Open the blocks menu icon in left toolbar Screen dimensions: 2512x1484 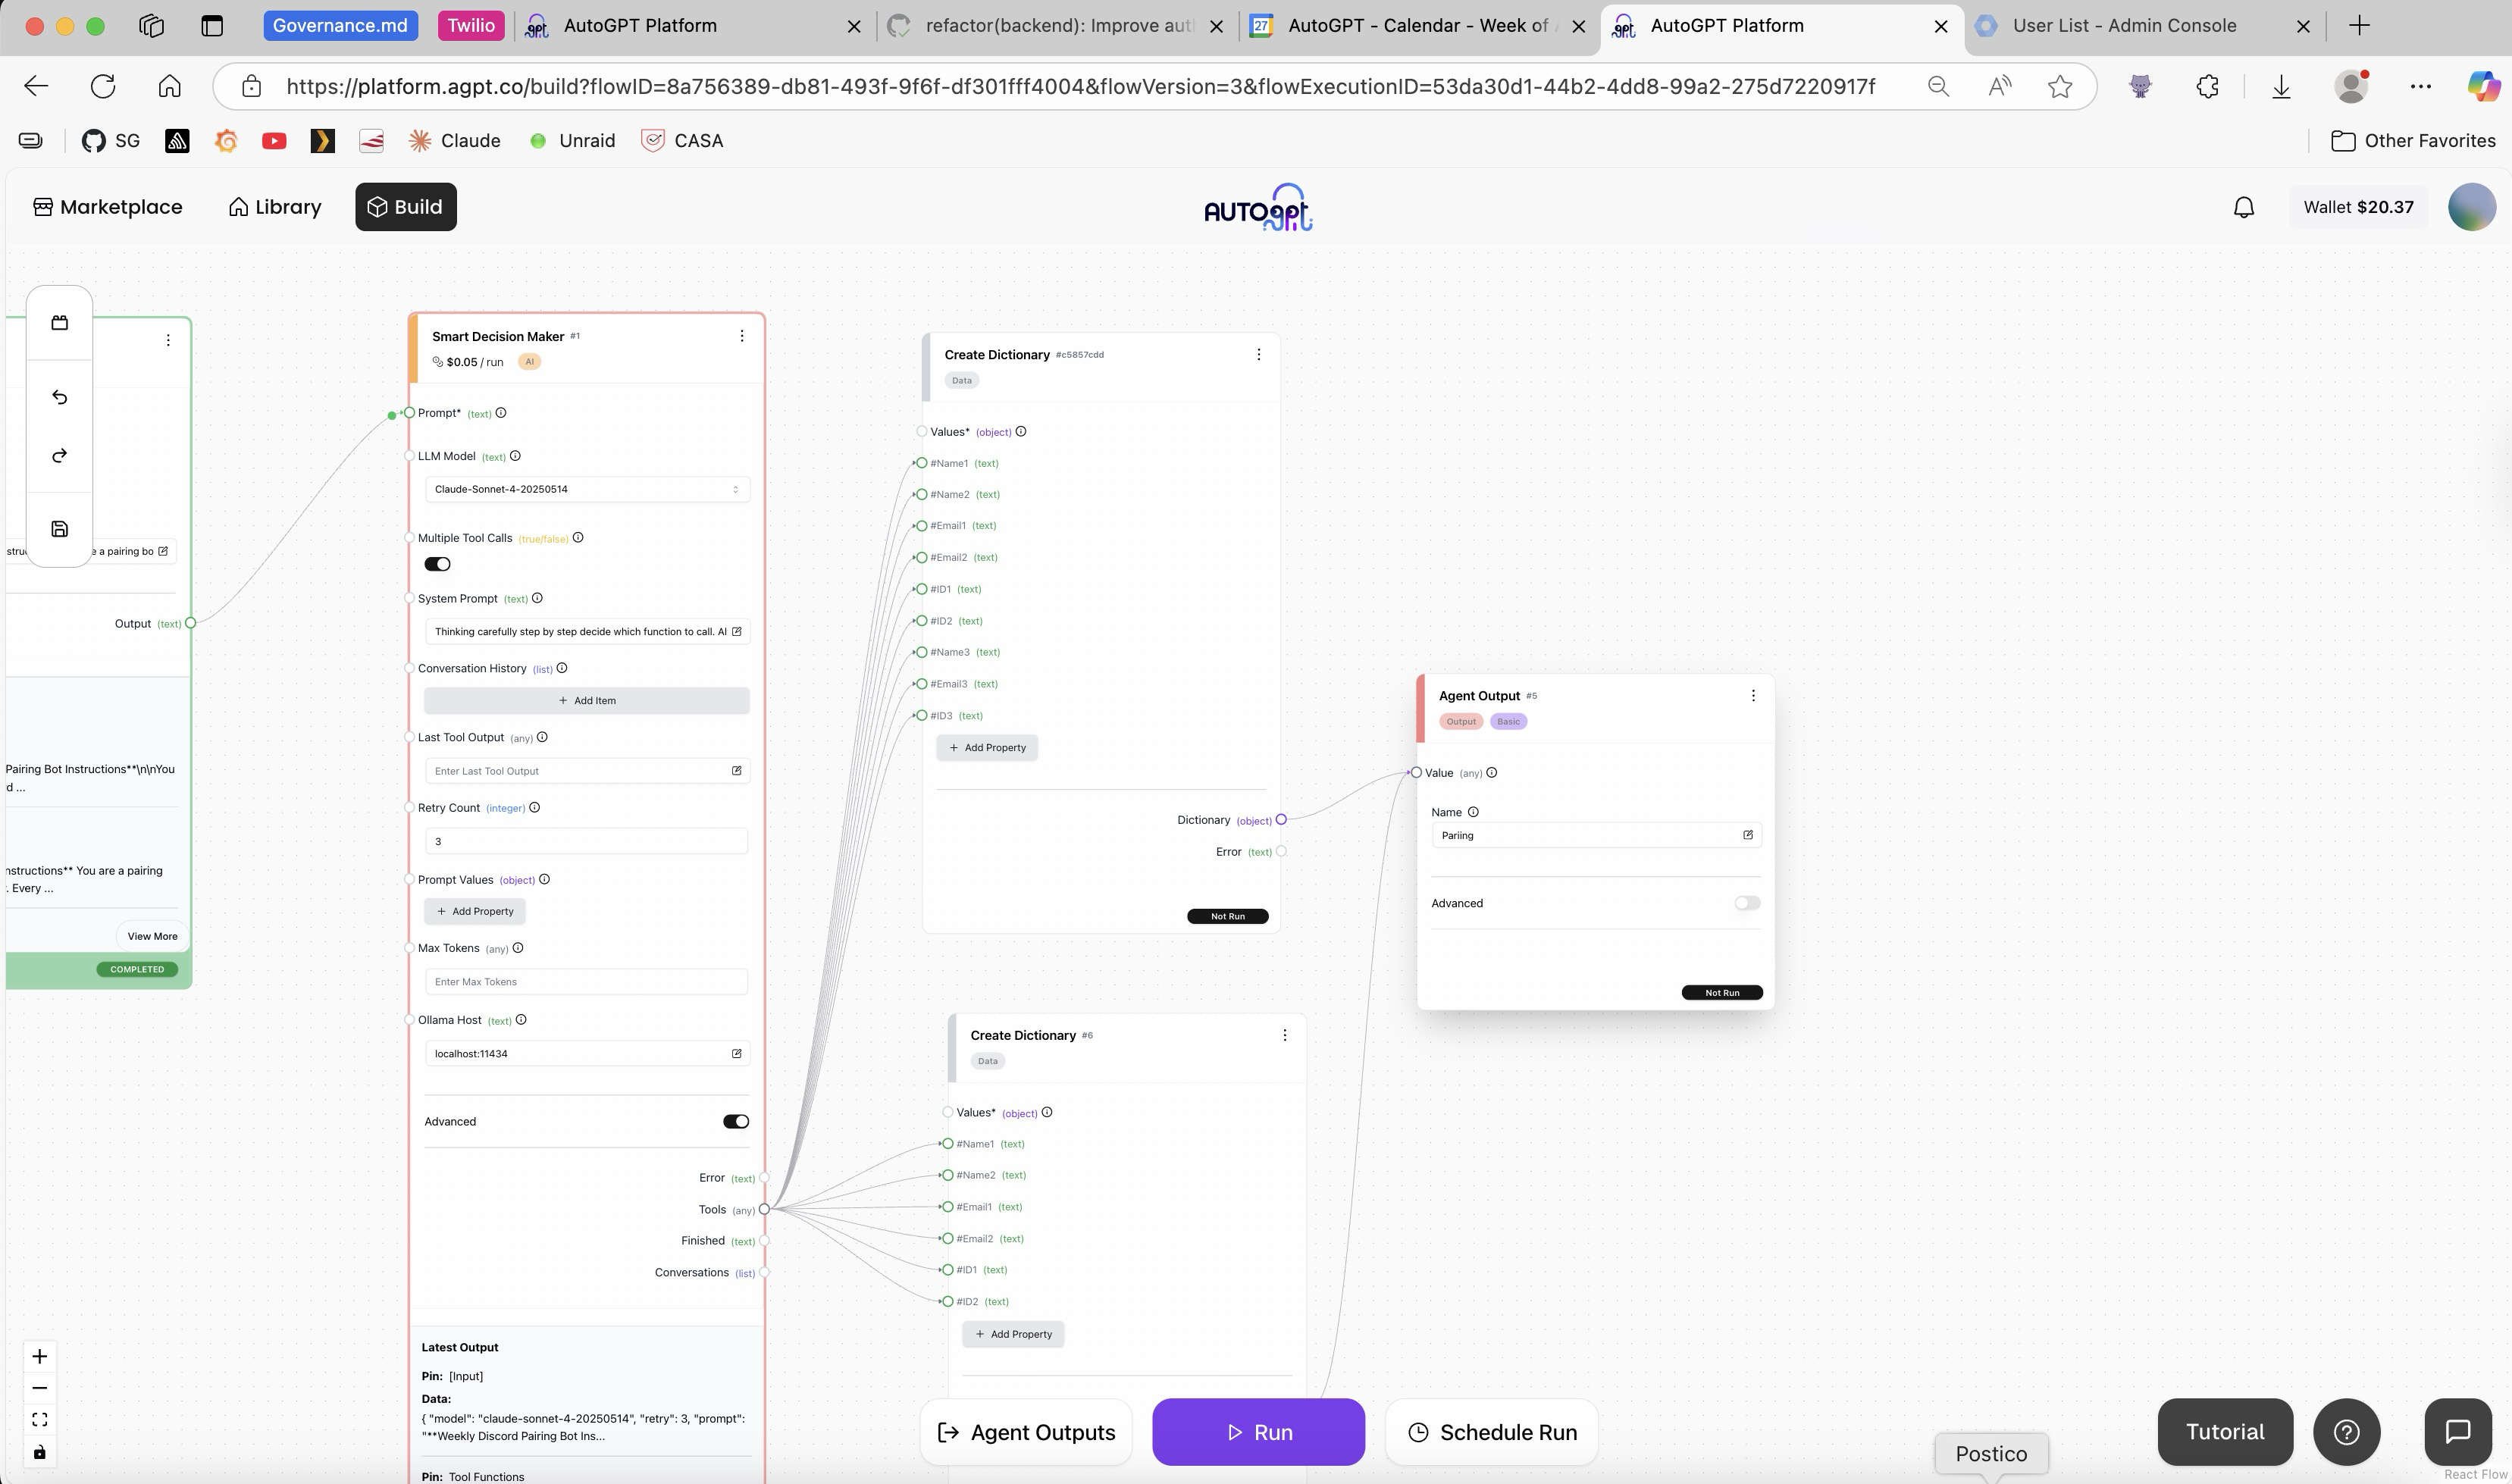[x=60, y=323]
